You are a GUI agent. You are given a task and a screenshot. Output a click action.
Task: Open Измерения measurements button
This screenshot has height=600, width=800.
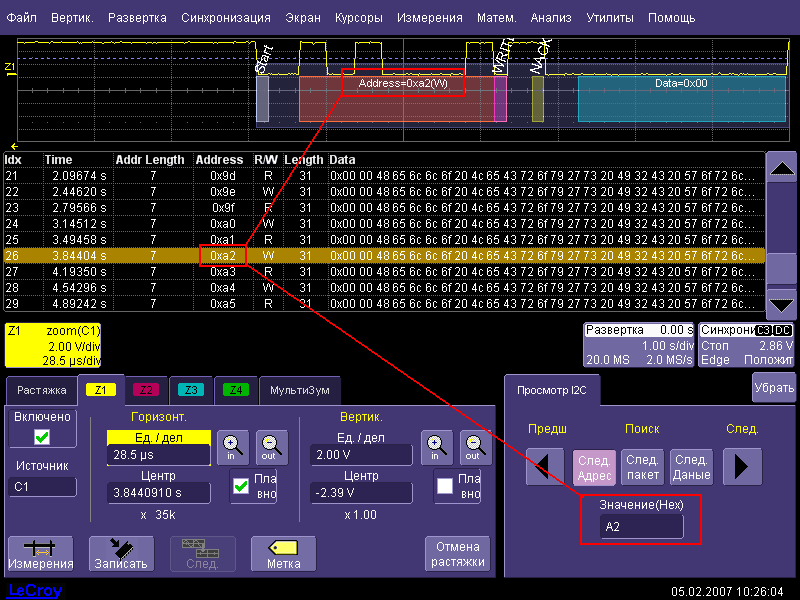point(40,553)
